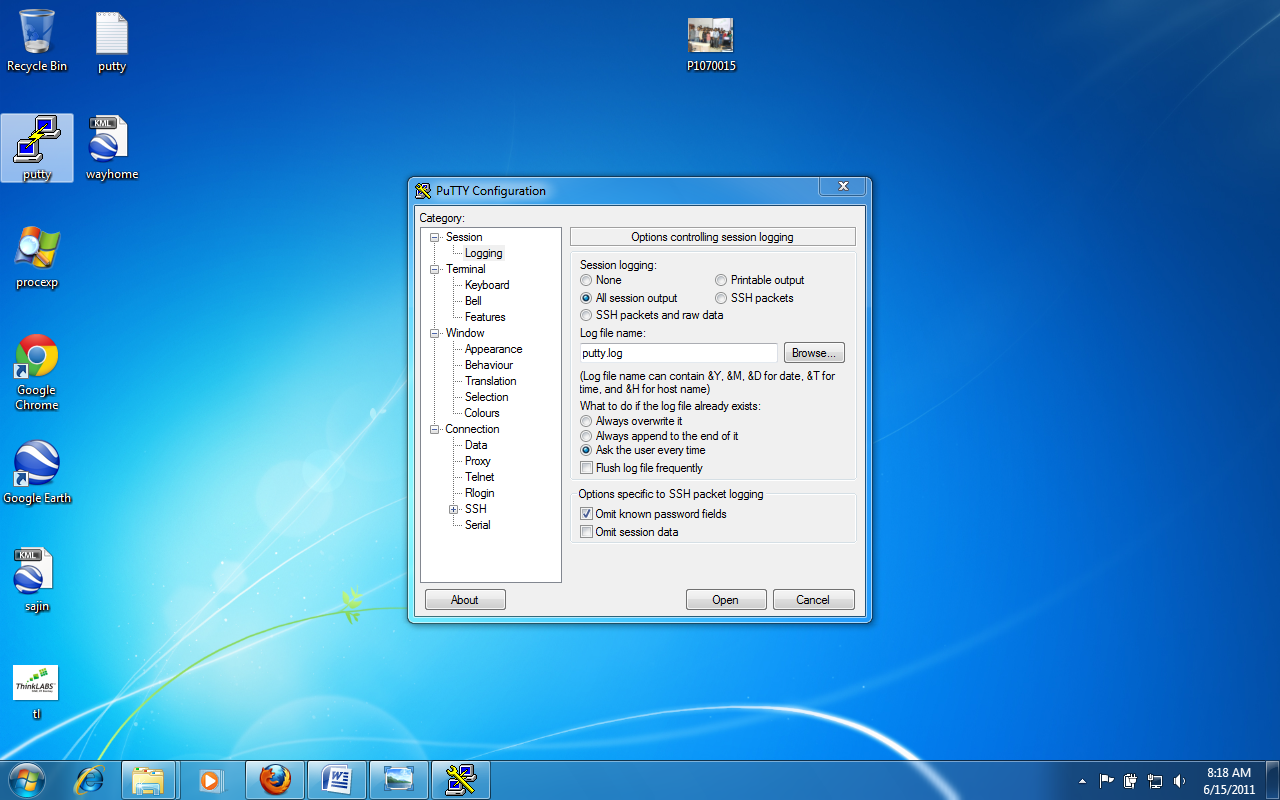1280x800 pixels.
Task: Select Bell category in tree
Action: (x=473, y=301)
